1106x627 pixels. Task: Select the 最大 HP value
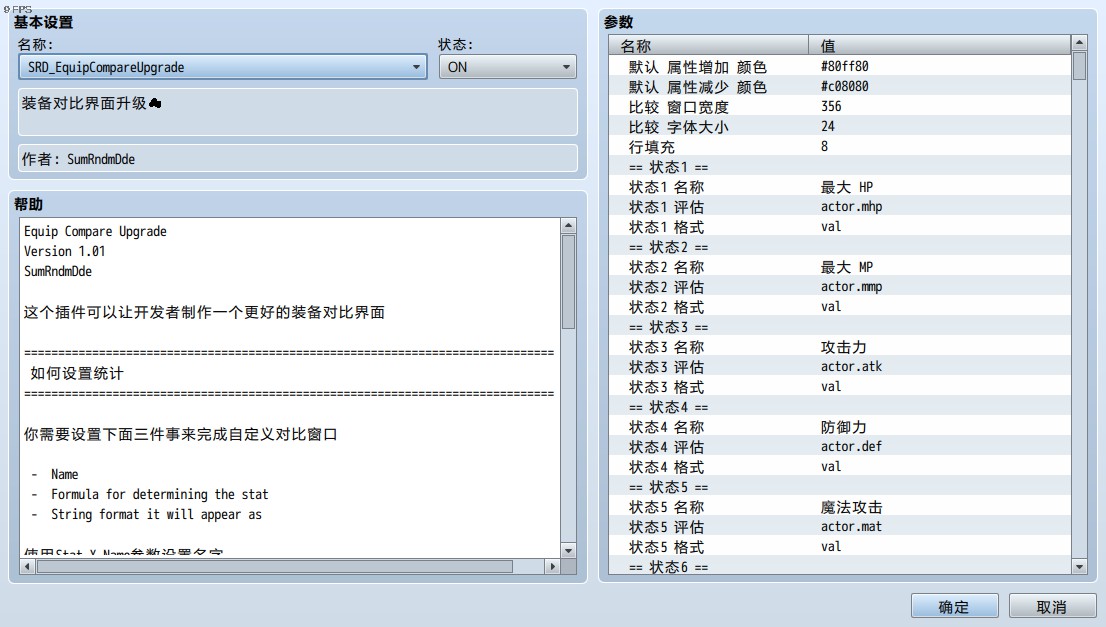coord(846,187)
